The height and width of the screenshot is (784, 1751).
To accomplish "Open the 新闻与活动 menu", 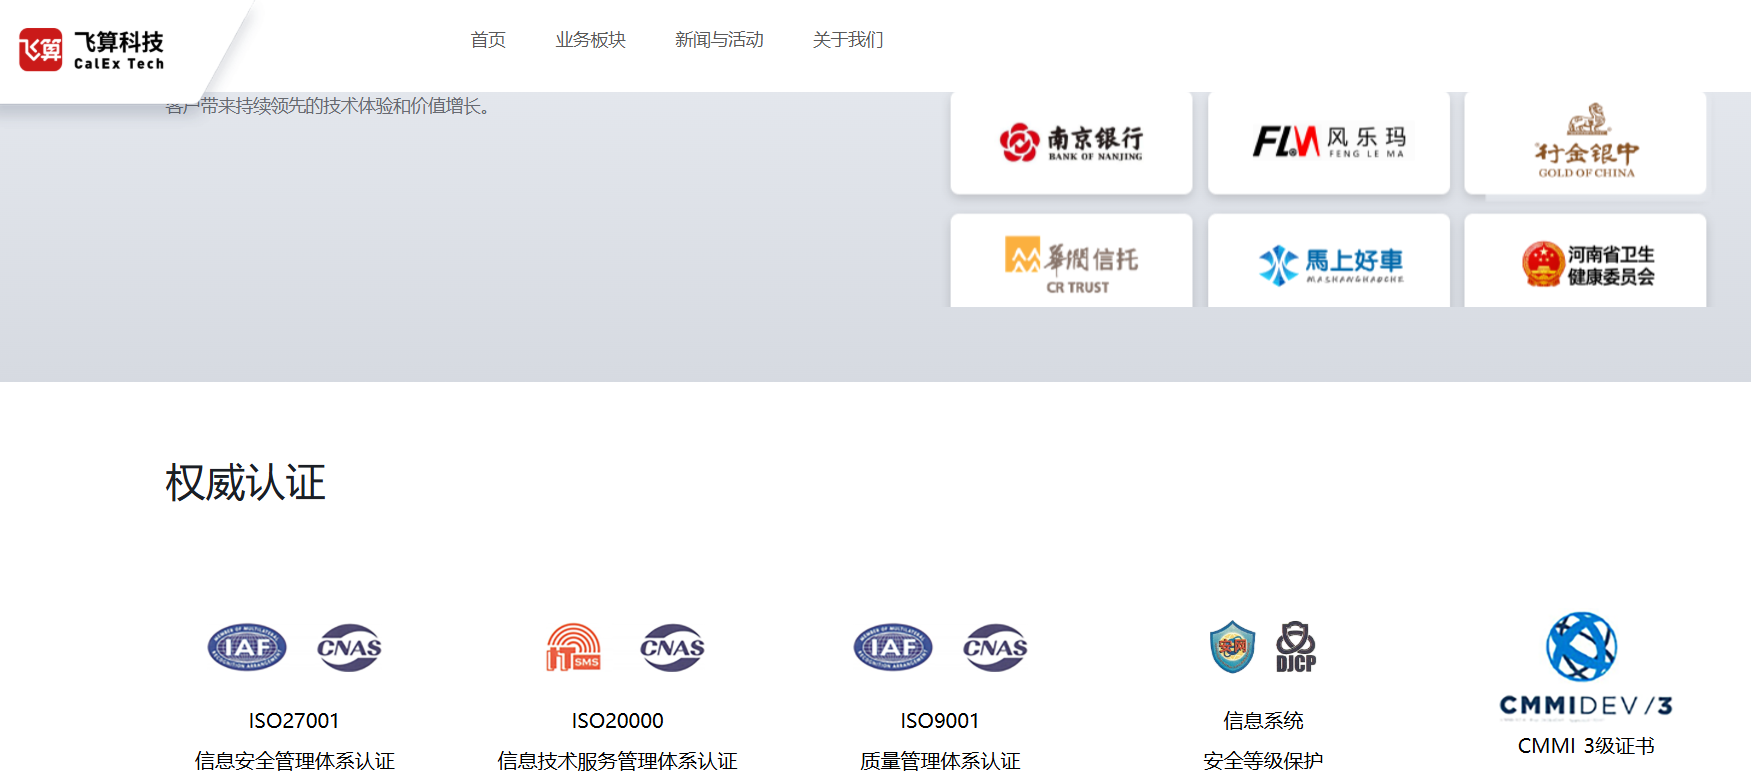I will (719, 40).
